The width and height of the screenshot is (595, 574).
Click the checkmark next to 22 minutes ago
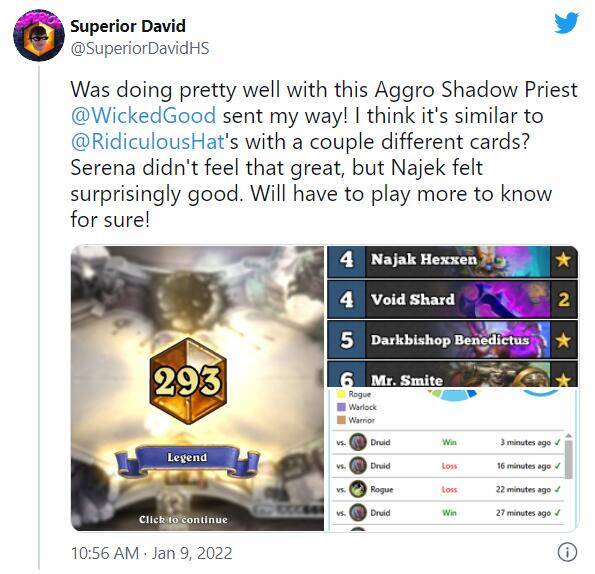pyautogui.click(x=557, y=489)
